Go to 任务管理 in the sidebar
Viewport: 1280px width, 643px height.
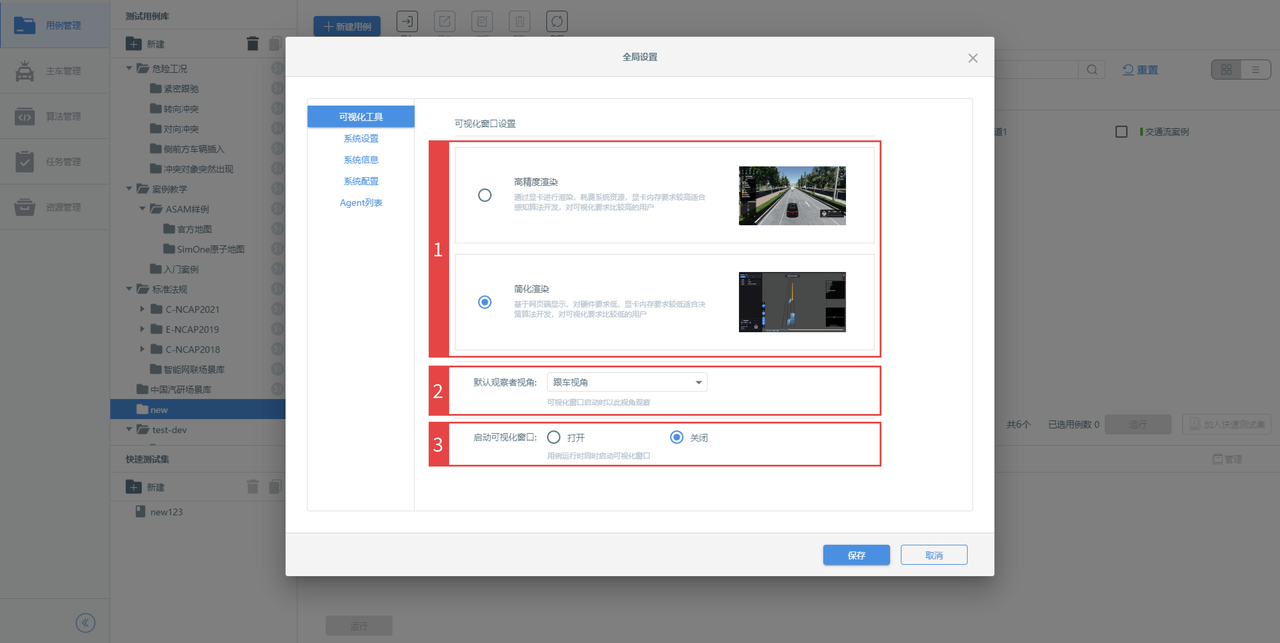pos(25,162)
